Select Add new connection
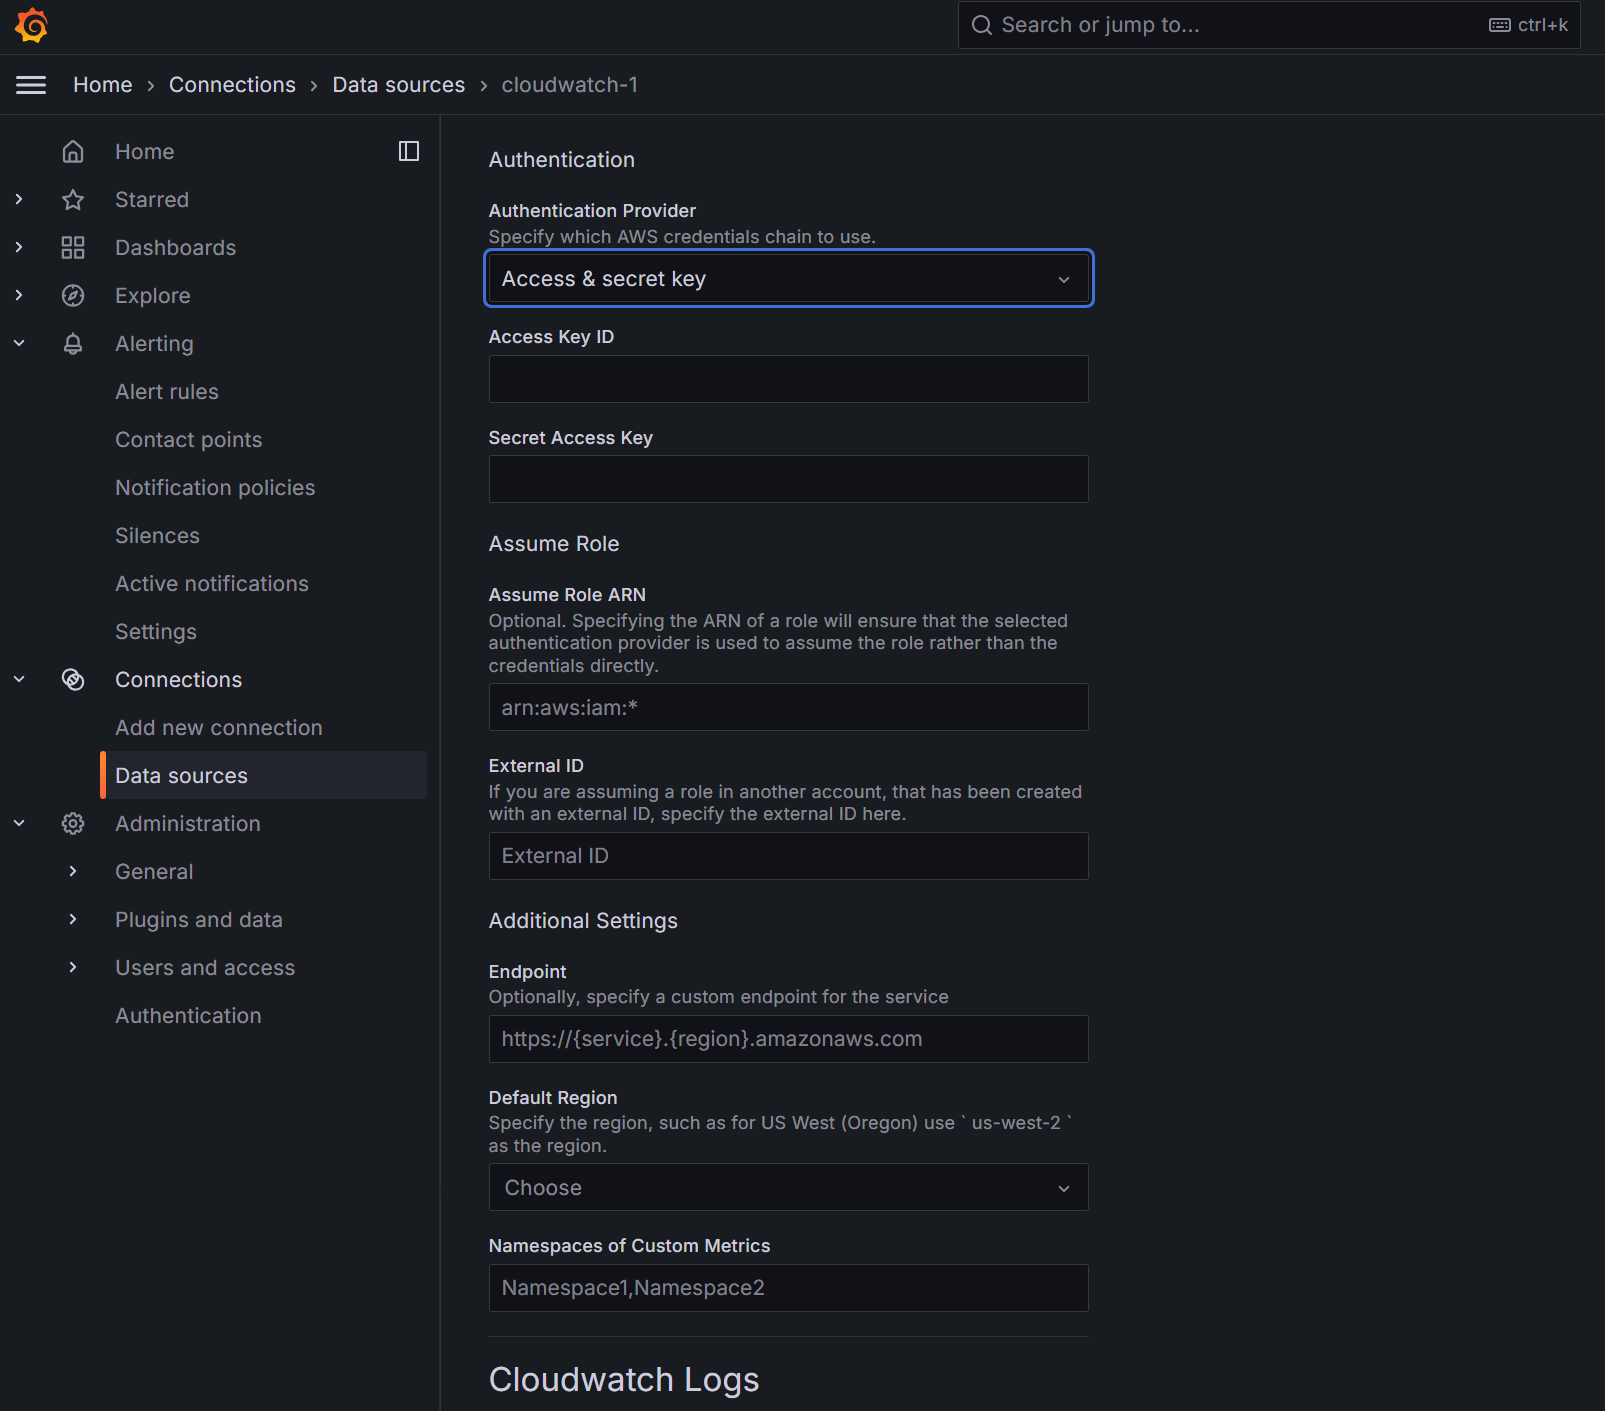Screen dimensions: 1605x1411 (218, 728)
